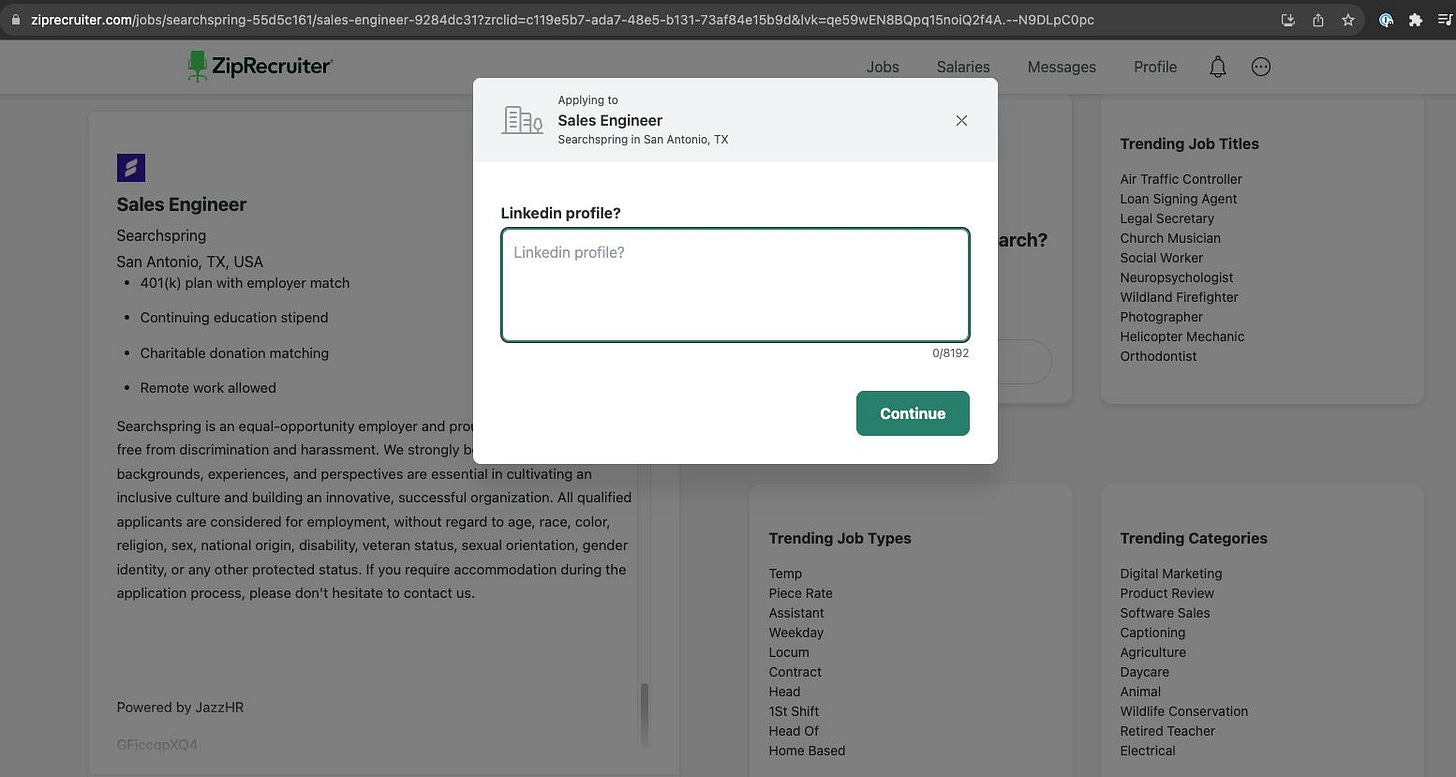Screen dimensions: 1456x777
Task: Open Wildlife Conservation category link
Action: pyautogui.click(x=1184, y=711)
